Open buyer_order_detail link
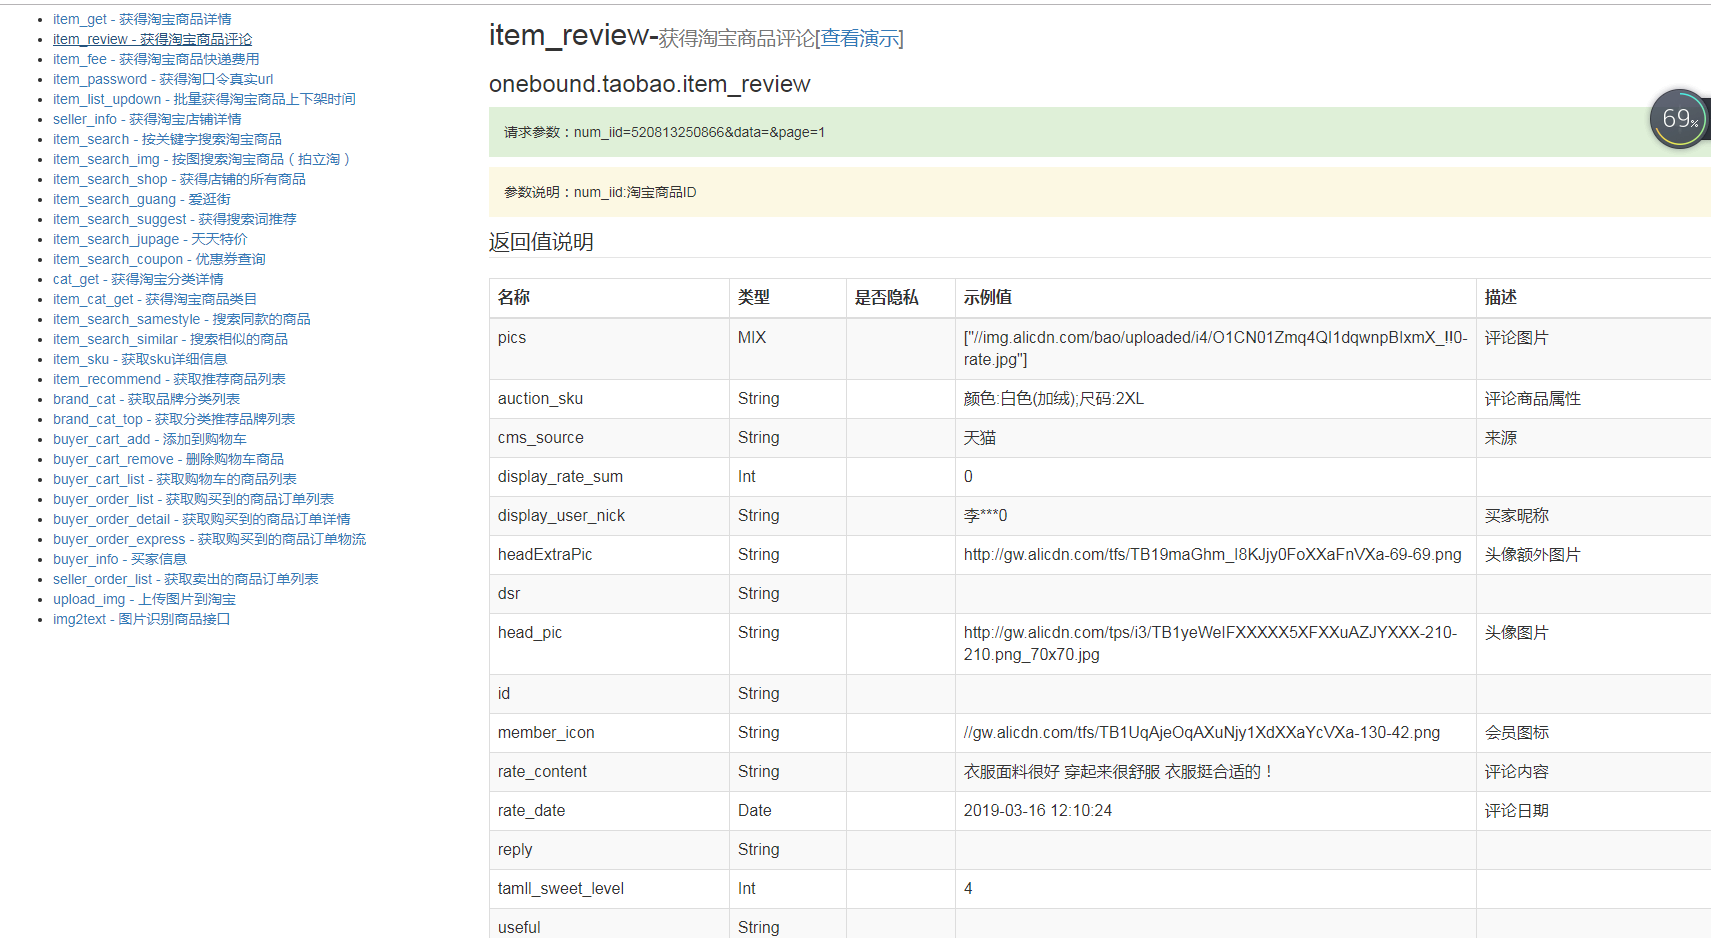 [202, 519]
